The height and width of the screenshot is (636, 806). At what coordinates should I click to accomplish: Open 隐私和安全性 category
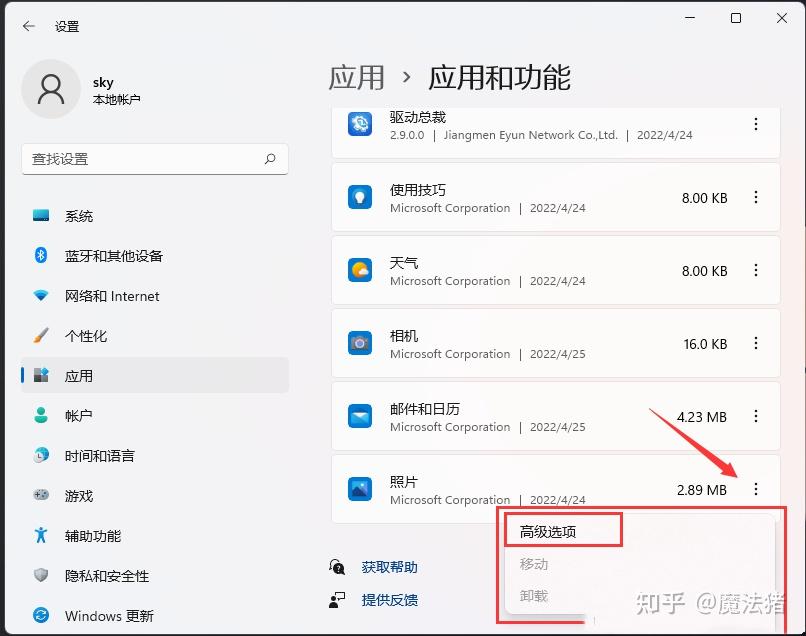coord(155,576)
